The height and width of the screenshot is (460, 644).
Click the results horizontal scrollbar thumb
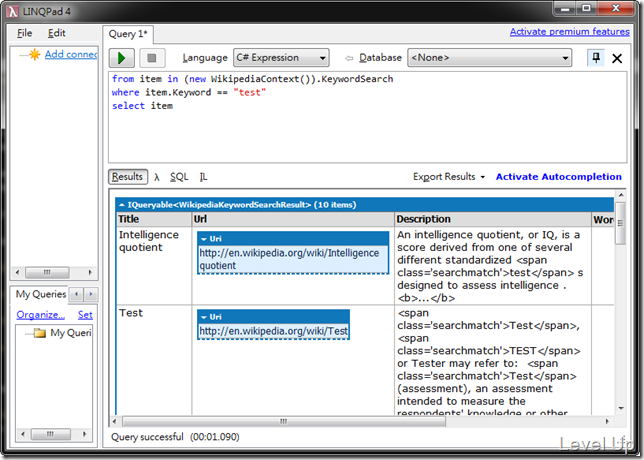pos(283,421)
